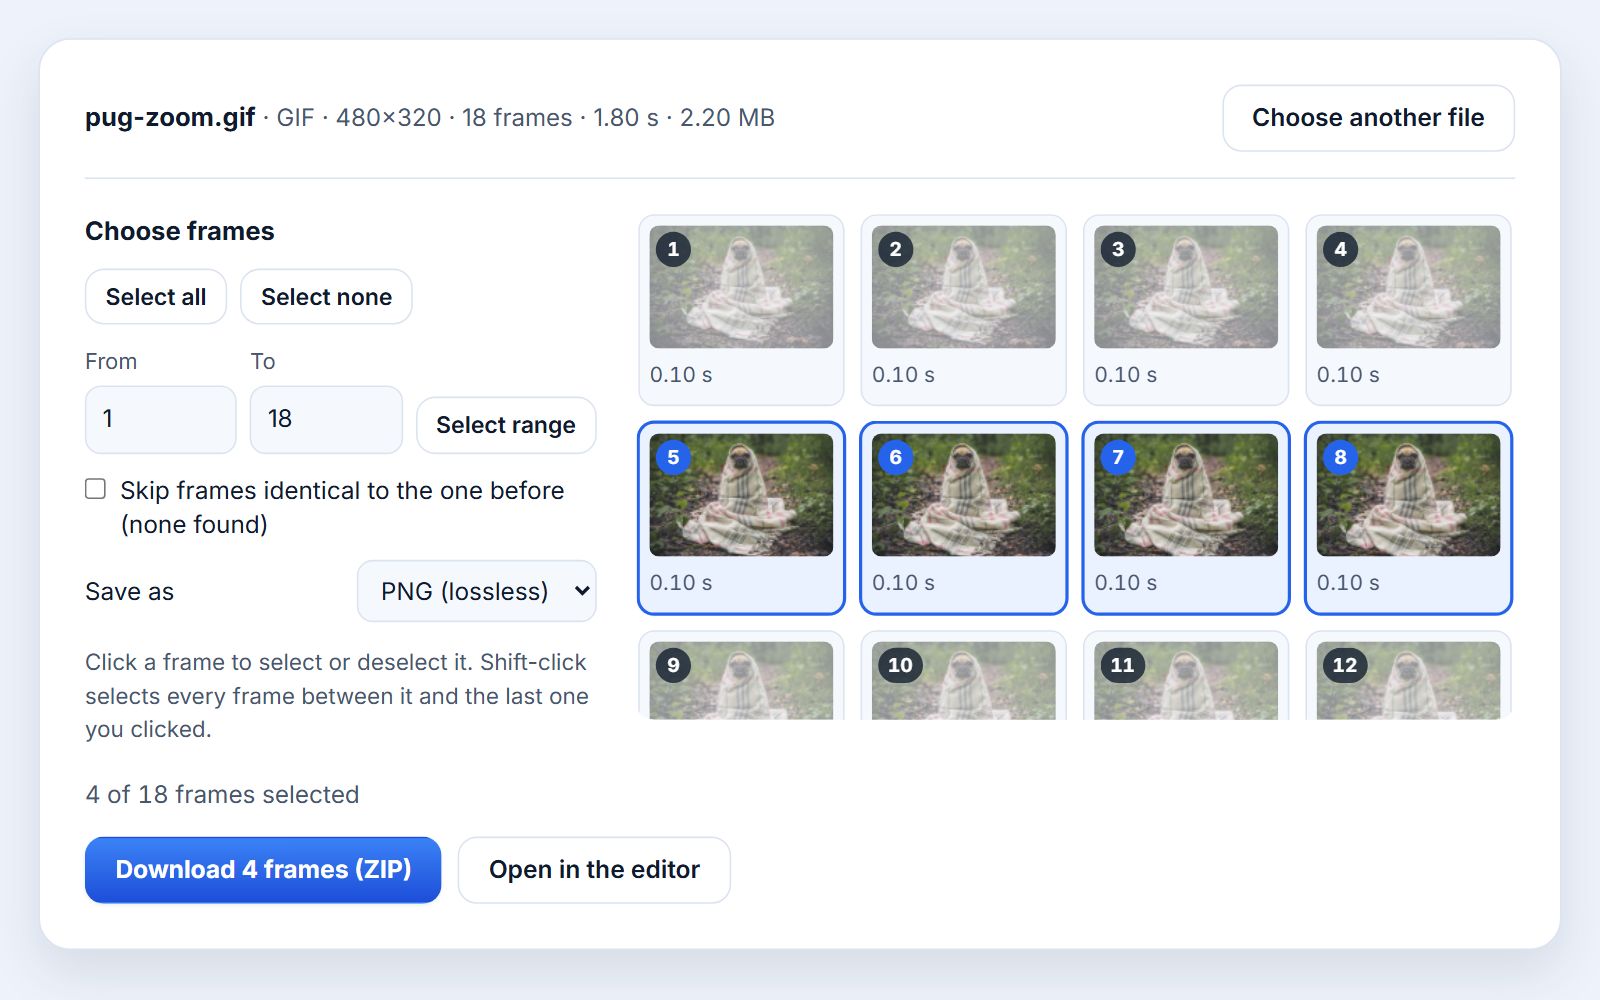Image resolution: width=1600 pixels, height=1000 pixels.
Task: Select frame 10 thumbnail
Action: tap(963, 676)
